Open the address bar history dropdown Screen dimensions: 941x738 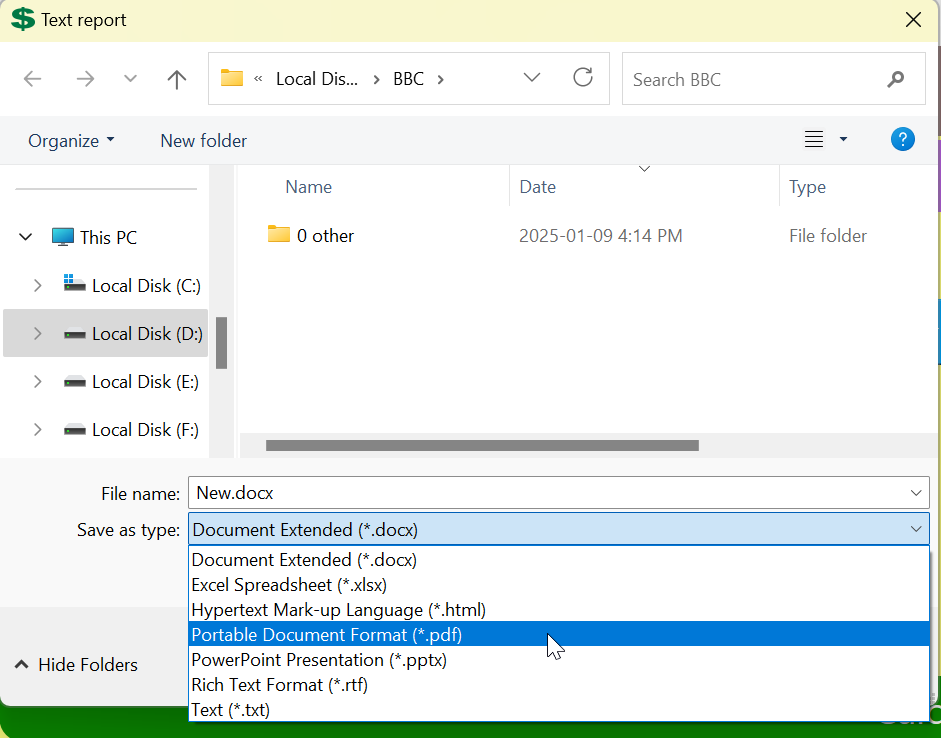point(532,77)
